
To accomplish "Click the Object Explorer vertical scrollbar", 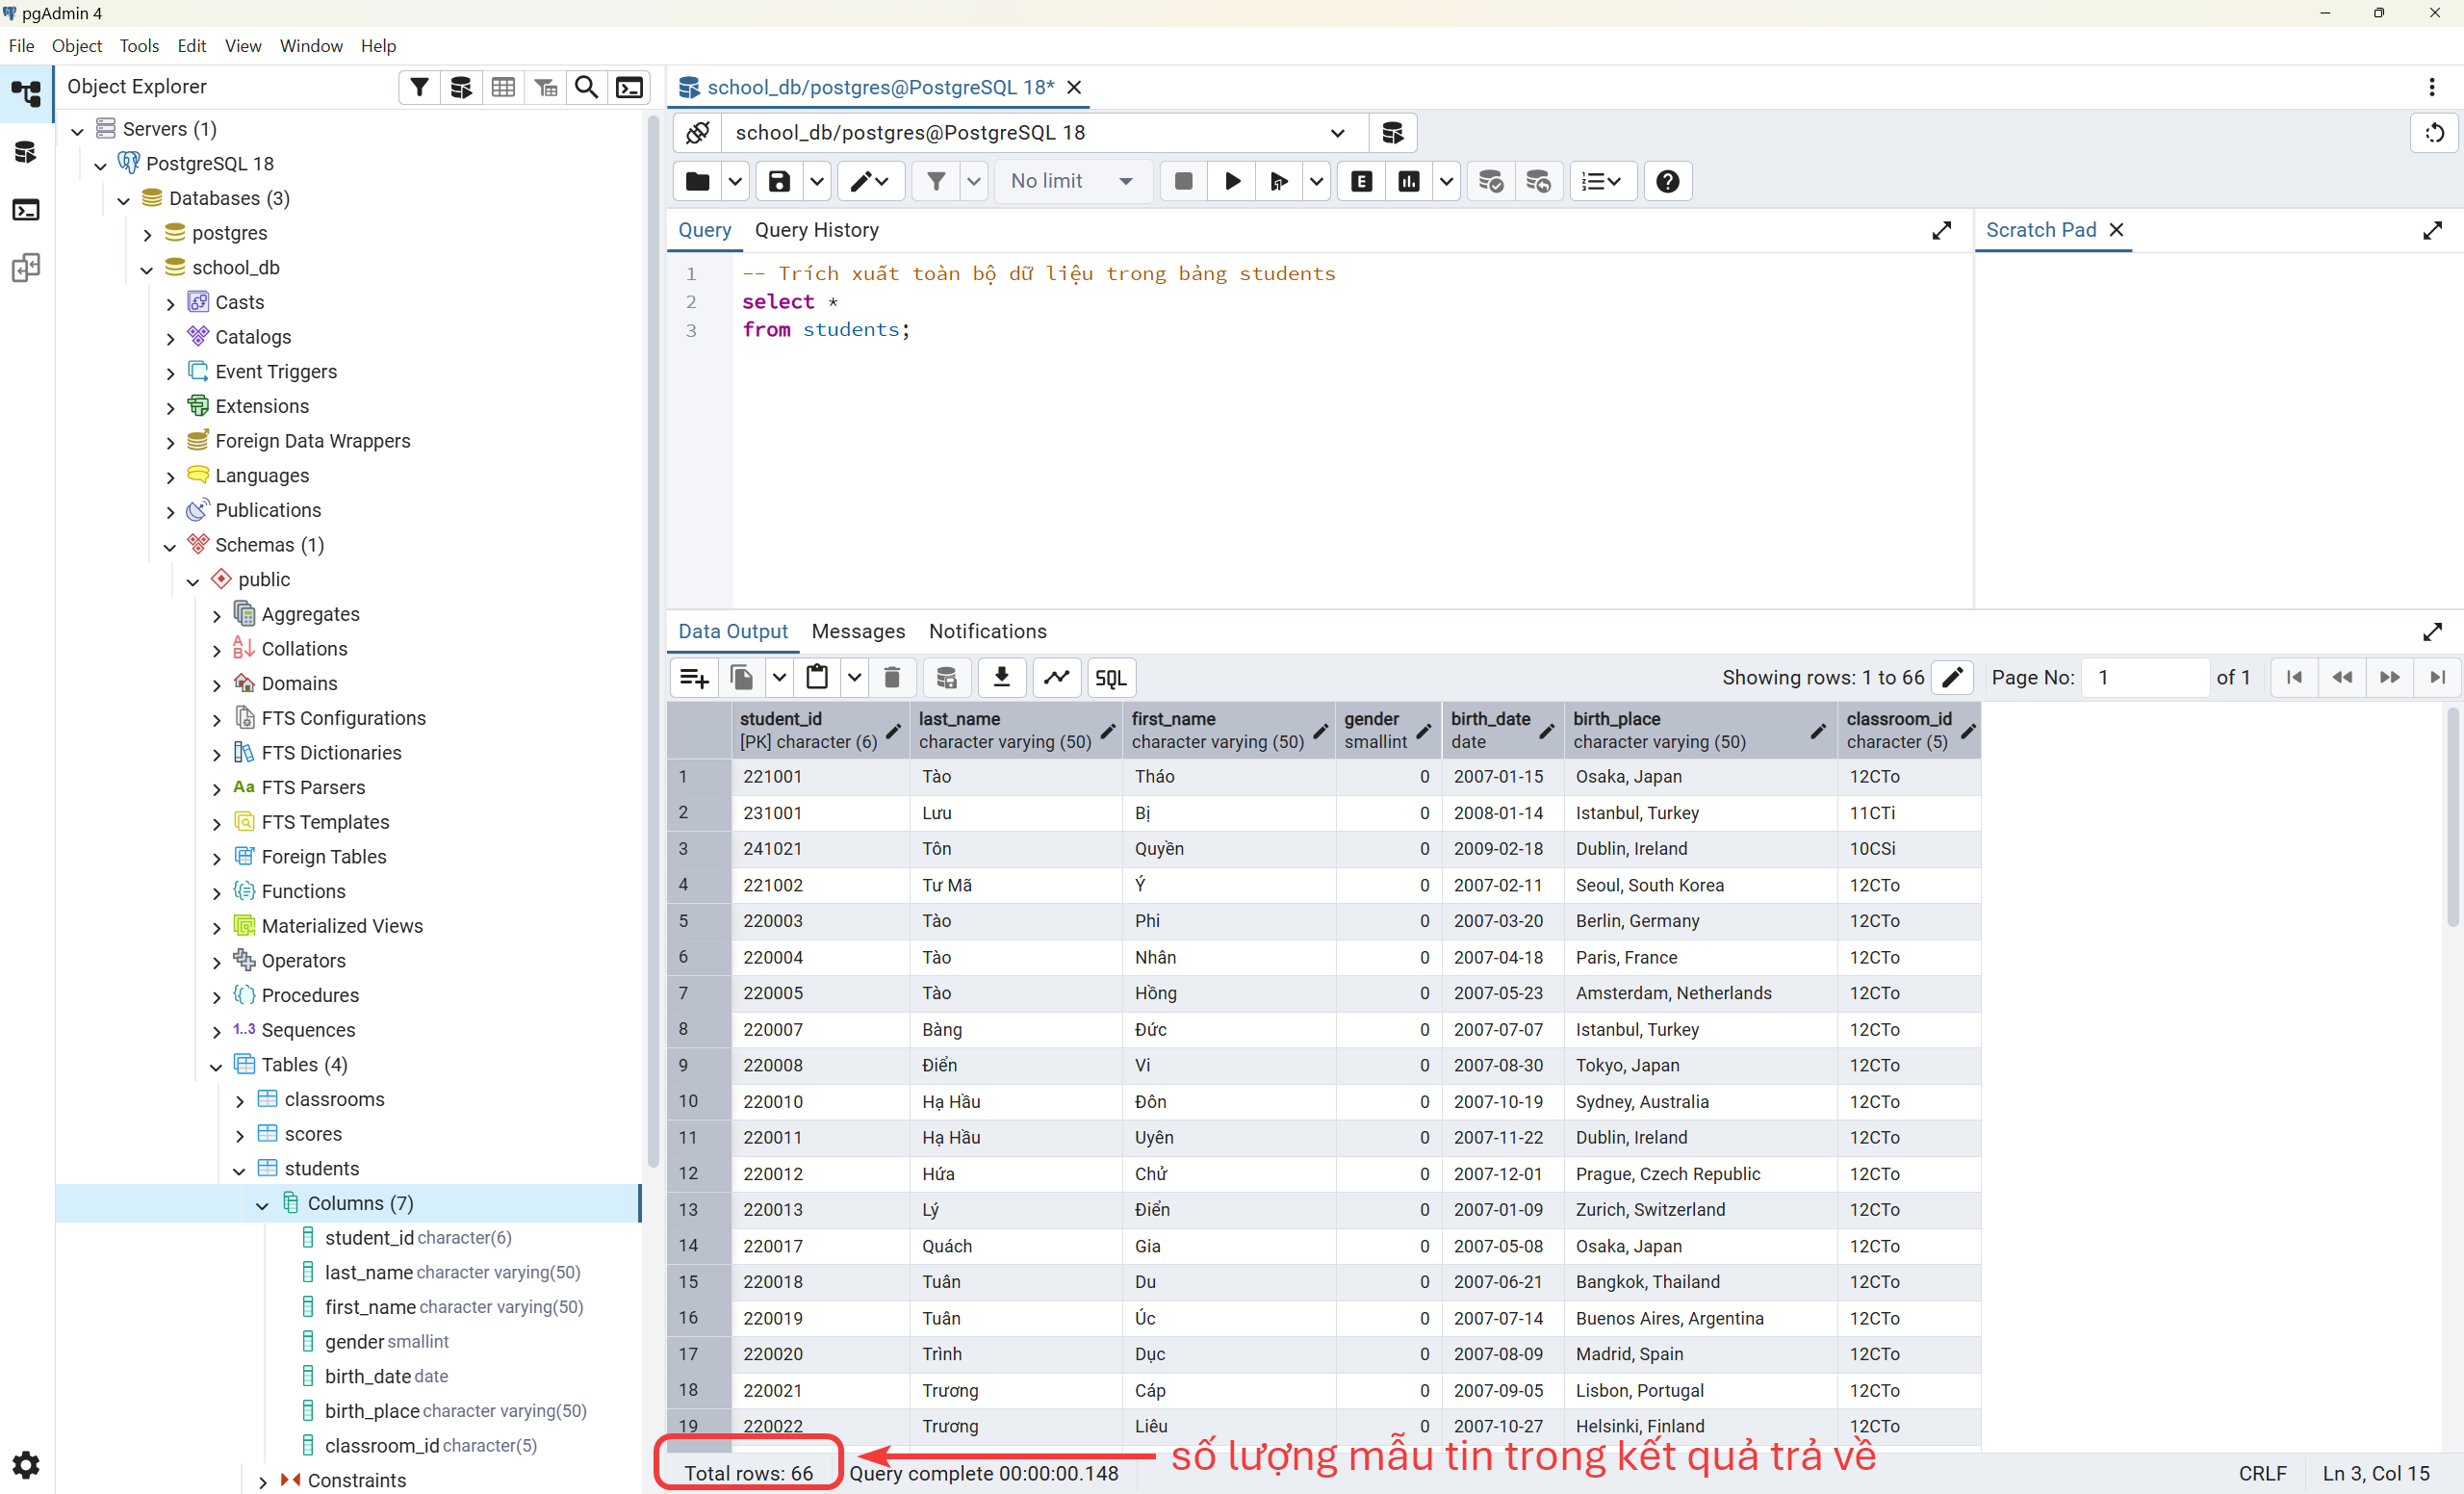I will pos(652,640).
